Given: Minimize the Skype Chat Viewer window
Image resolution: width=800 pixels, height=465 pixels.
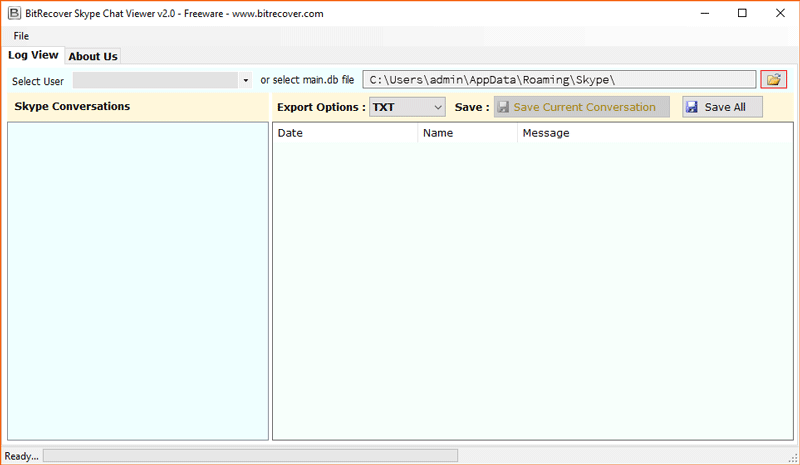Looking at the screenshot, I should coord(705,13).
